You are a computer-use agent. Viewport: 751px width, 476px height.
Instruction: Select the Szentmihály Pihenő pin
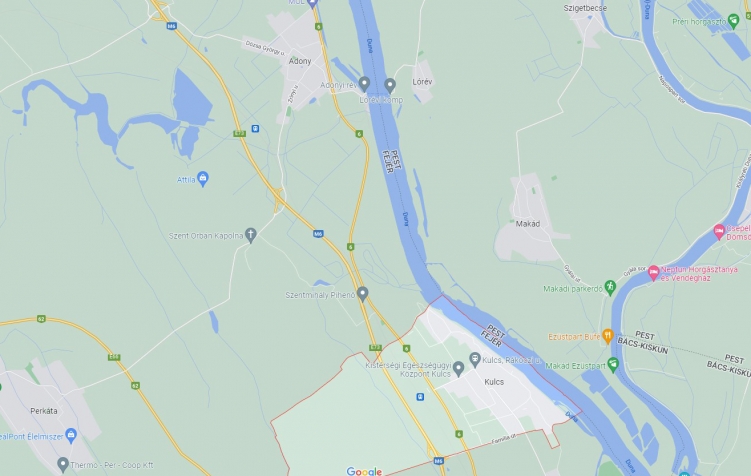click(x=363, y=294)
